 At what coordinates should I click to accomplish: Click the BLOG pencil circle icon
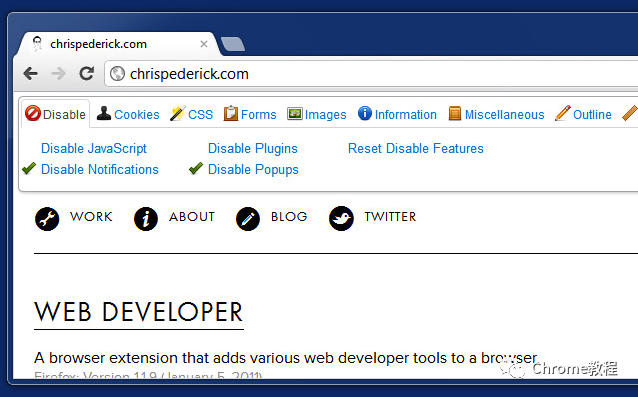pyautogui.click(x=248, y=219)
